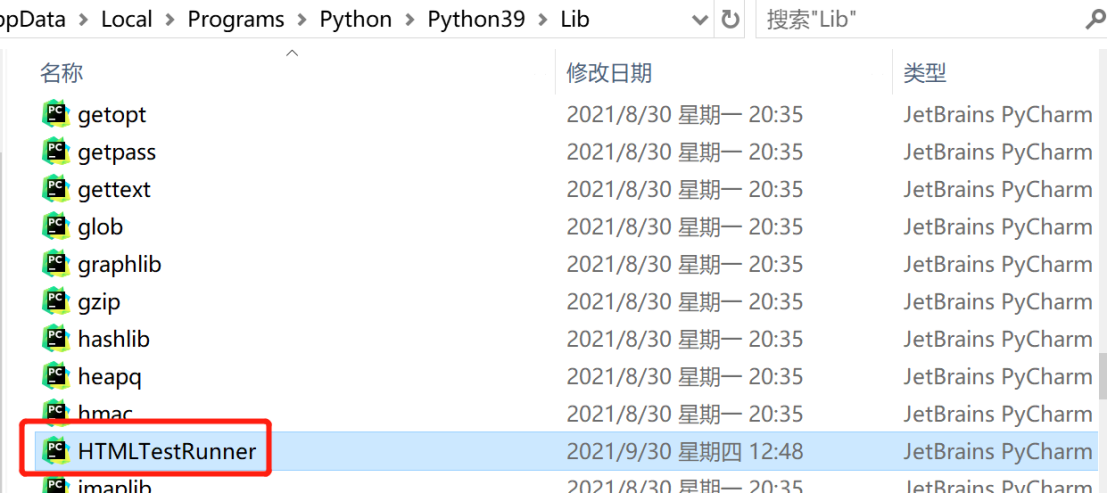This screenshot has width=1108, height=494.
Task: Click the PyCharm icon beside getopt
Action: pyautogui.click(x=57, y=114)
